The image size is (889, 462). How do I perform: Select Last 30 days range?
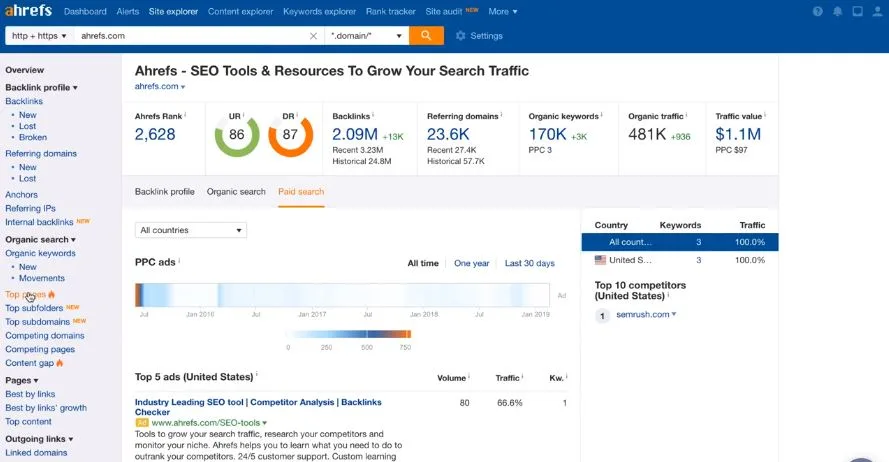click(530, 263)
